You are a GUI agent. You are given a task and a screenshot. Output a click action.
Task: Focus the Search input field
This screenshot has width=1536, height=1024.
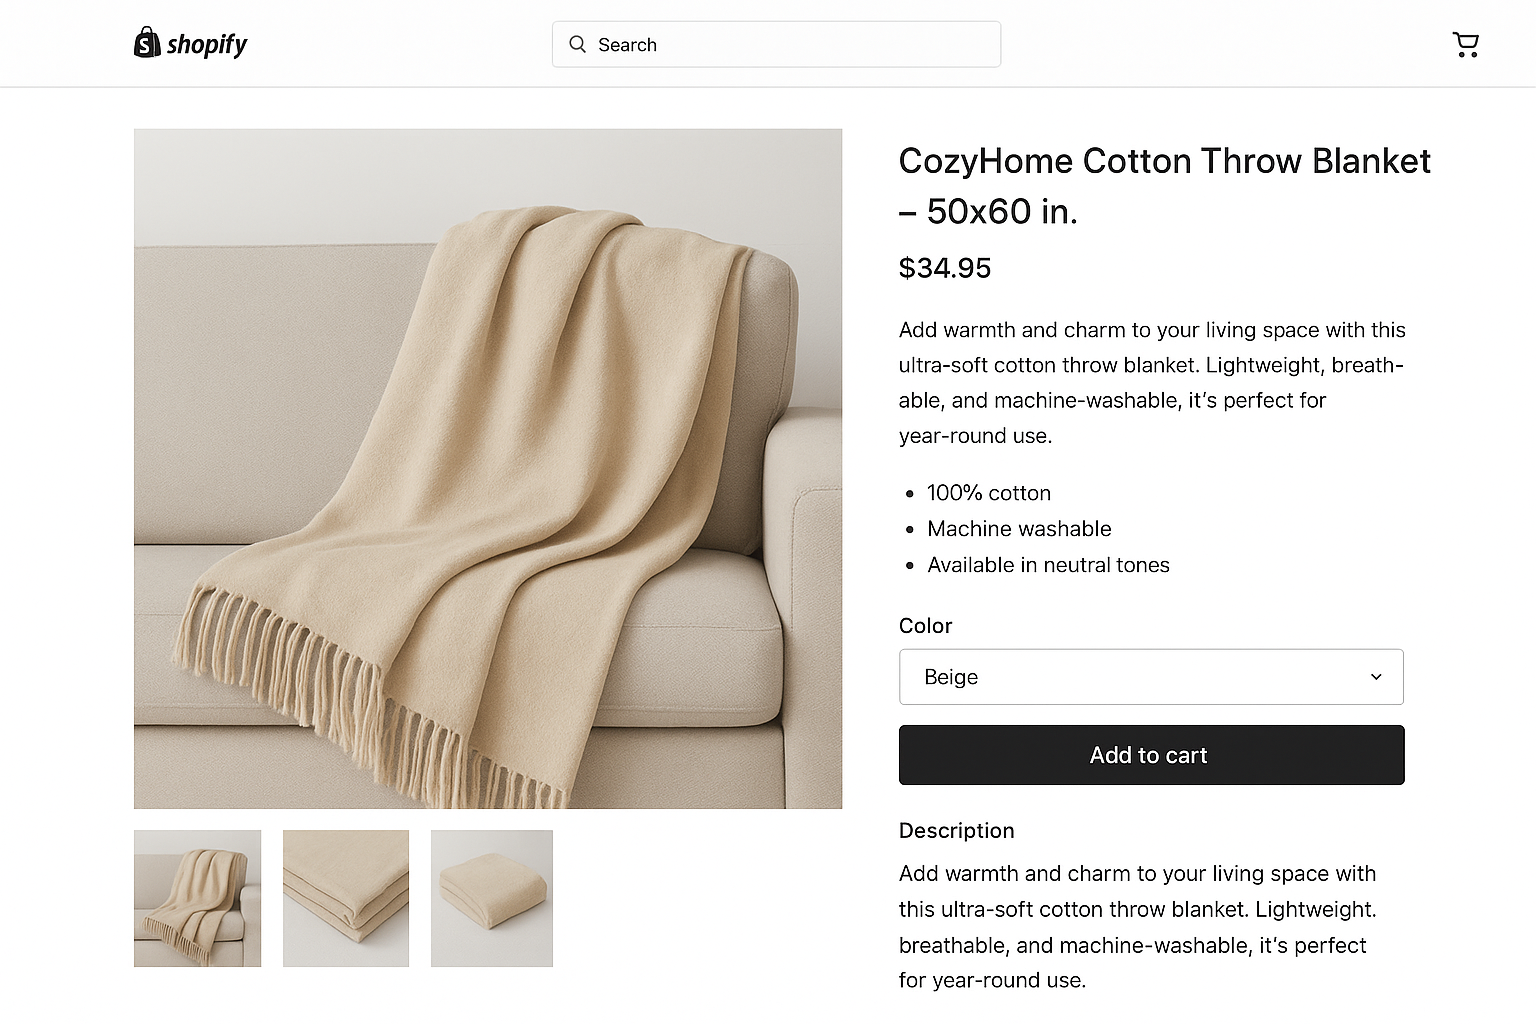point(790,45)
